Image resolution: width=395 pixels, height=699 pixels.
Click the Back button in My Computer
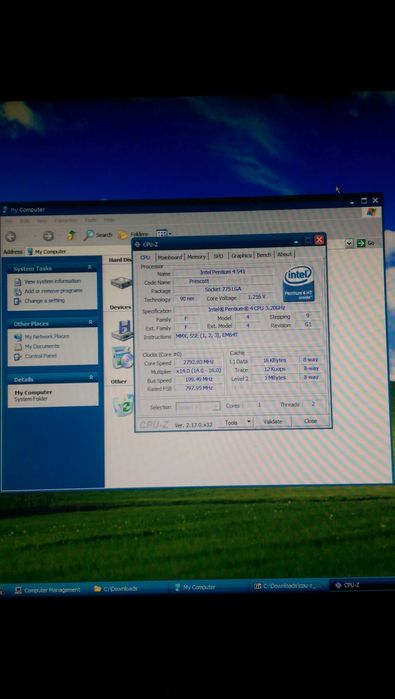[x=11, y=237]
